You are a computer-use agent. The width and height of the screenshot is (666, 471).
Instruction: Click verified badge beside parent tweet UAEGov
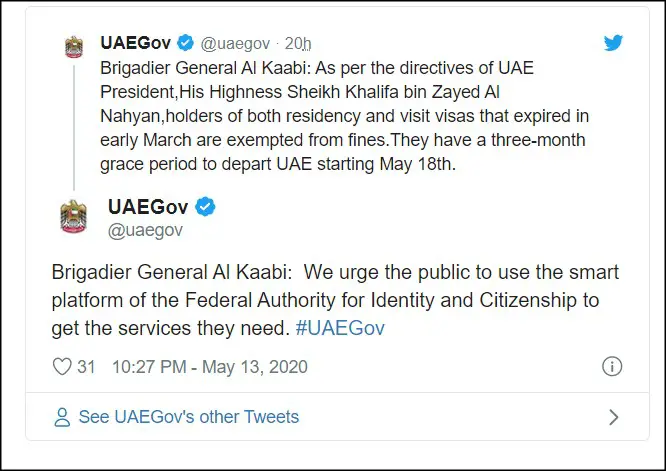185,43
